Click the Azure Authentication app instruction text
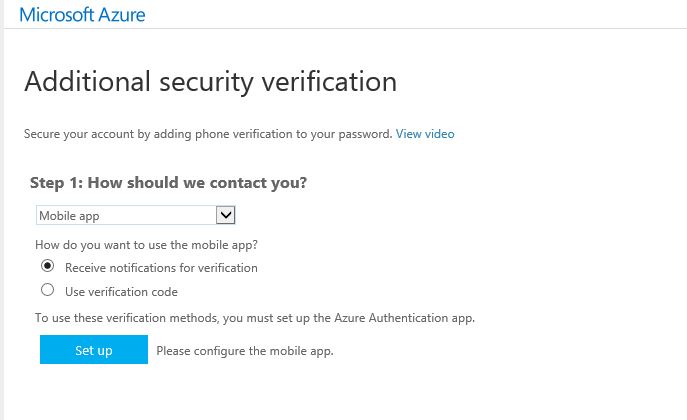Image resolution: width=687 pixels, height=420 pixels. 254,318
